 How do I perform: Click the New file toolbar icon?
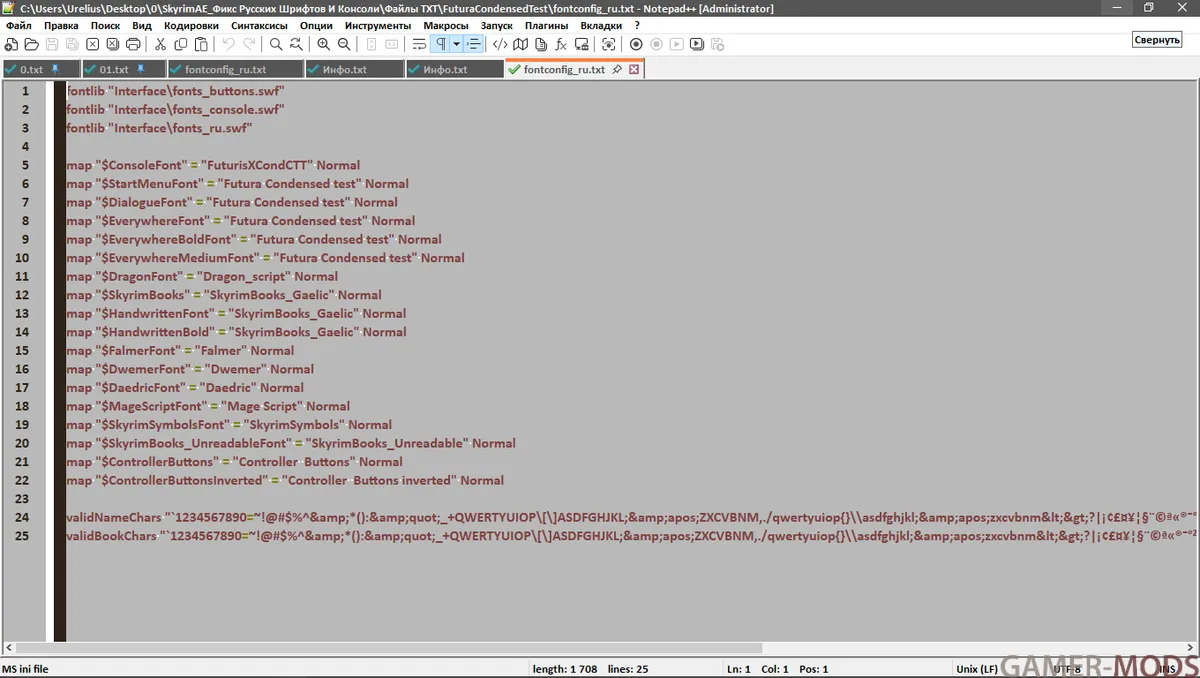[x=11, y=45]
